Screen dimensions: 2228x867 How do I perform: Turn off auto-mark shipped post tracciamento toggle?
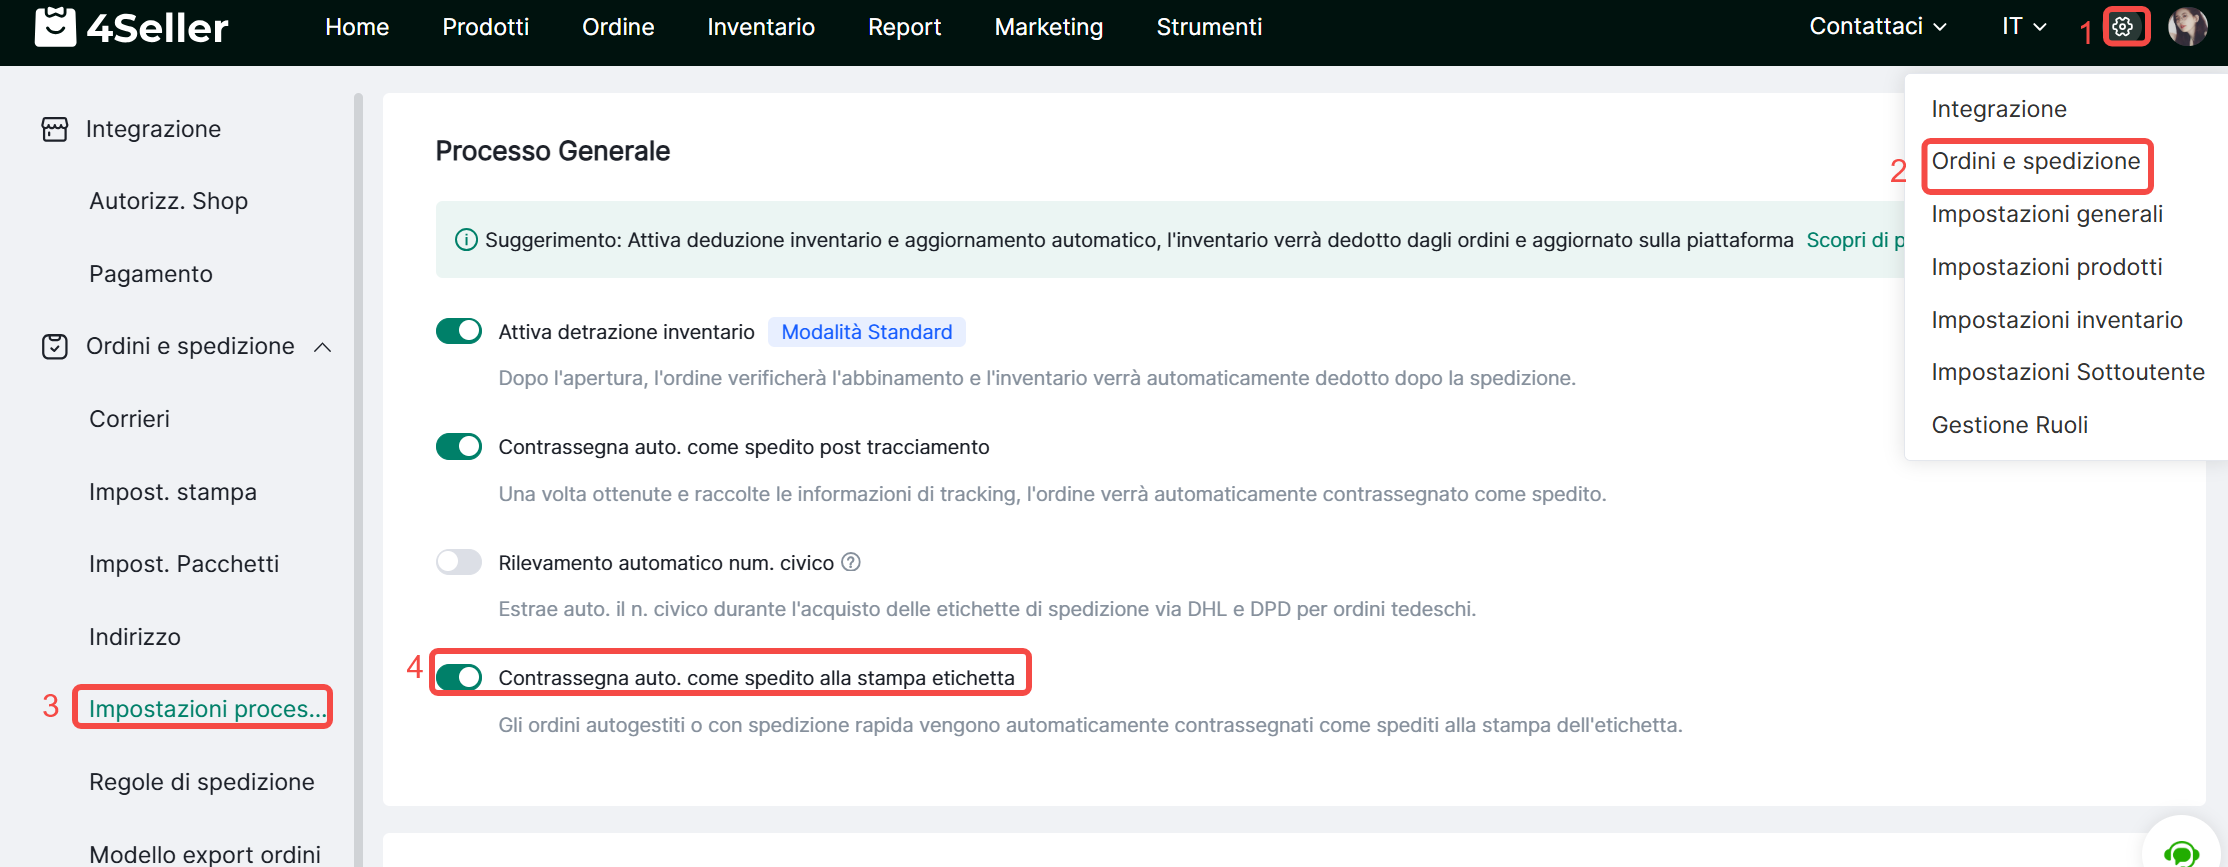pyautogui.click(x=459, y=446)
